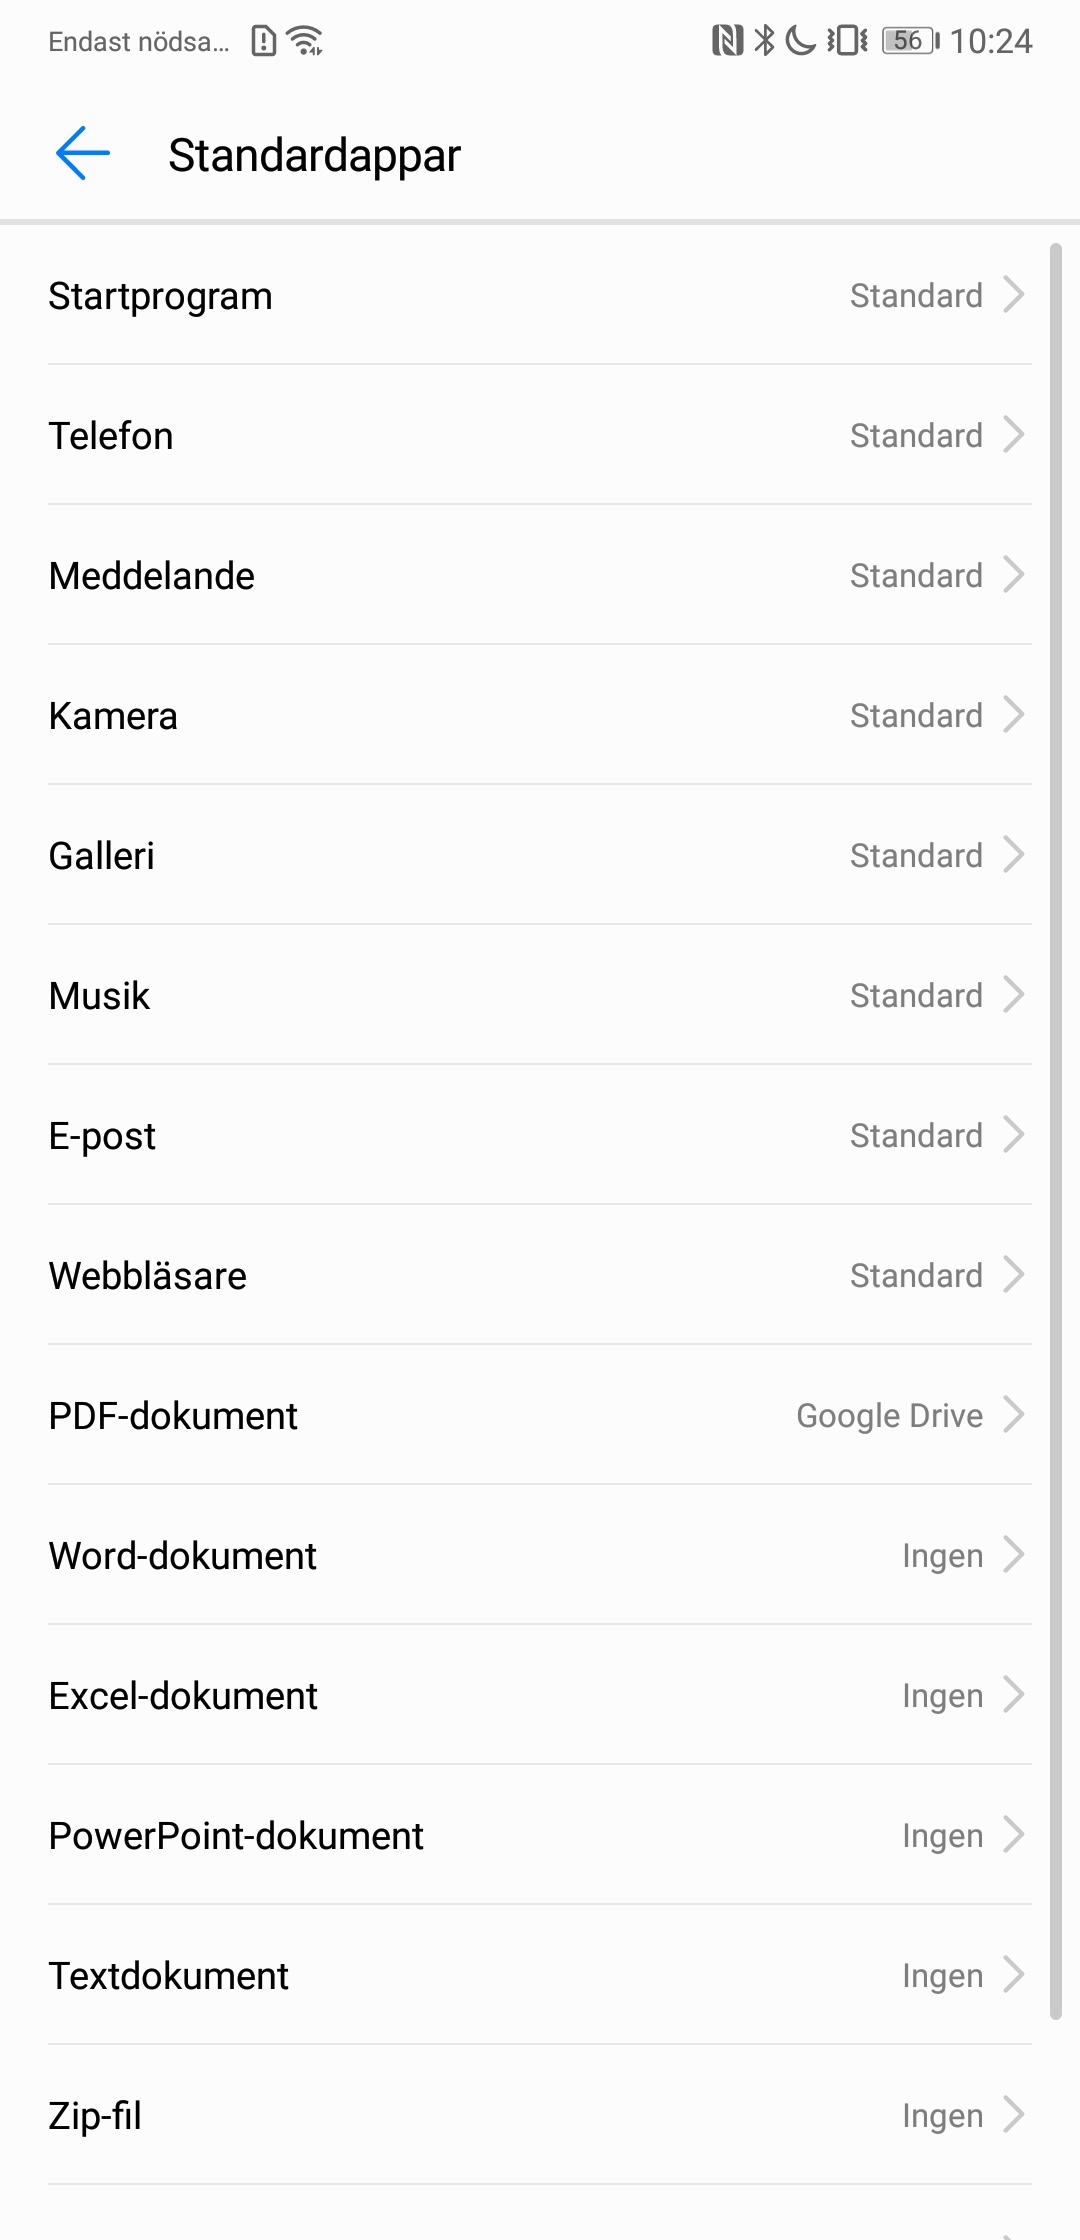Tap the battery level indicator
The width and height of the screenshot is (1080, 2240).
coord(910,41)
